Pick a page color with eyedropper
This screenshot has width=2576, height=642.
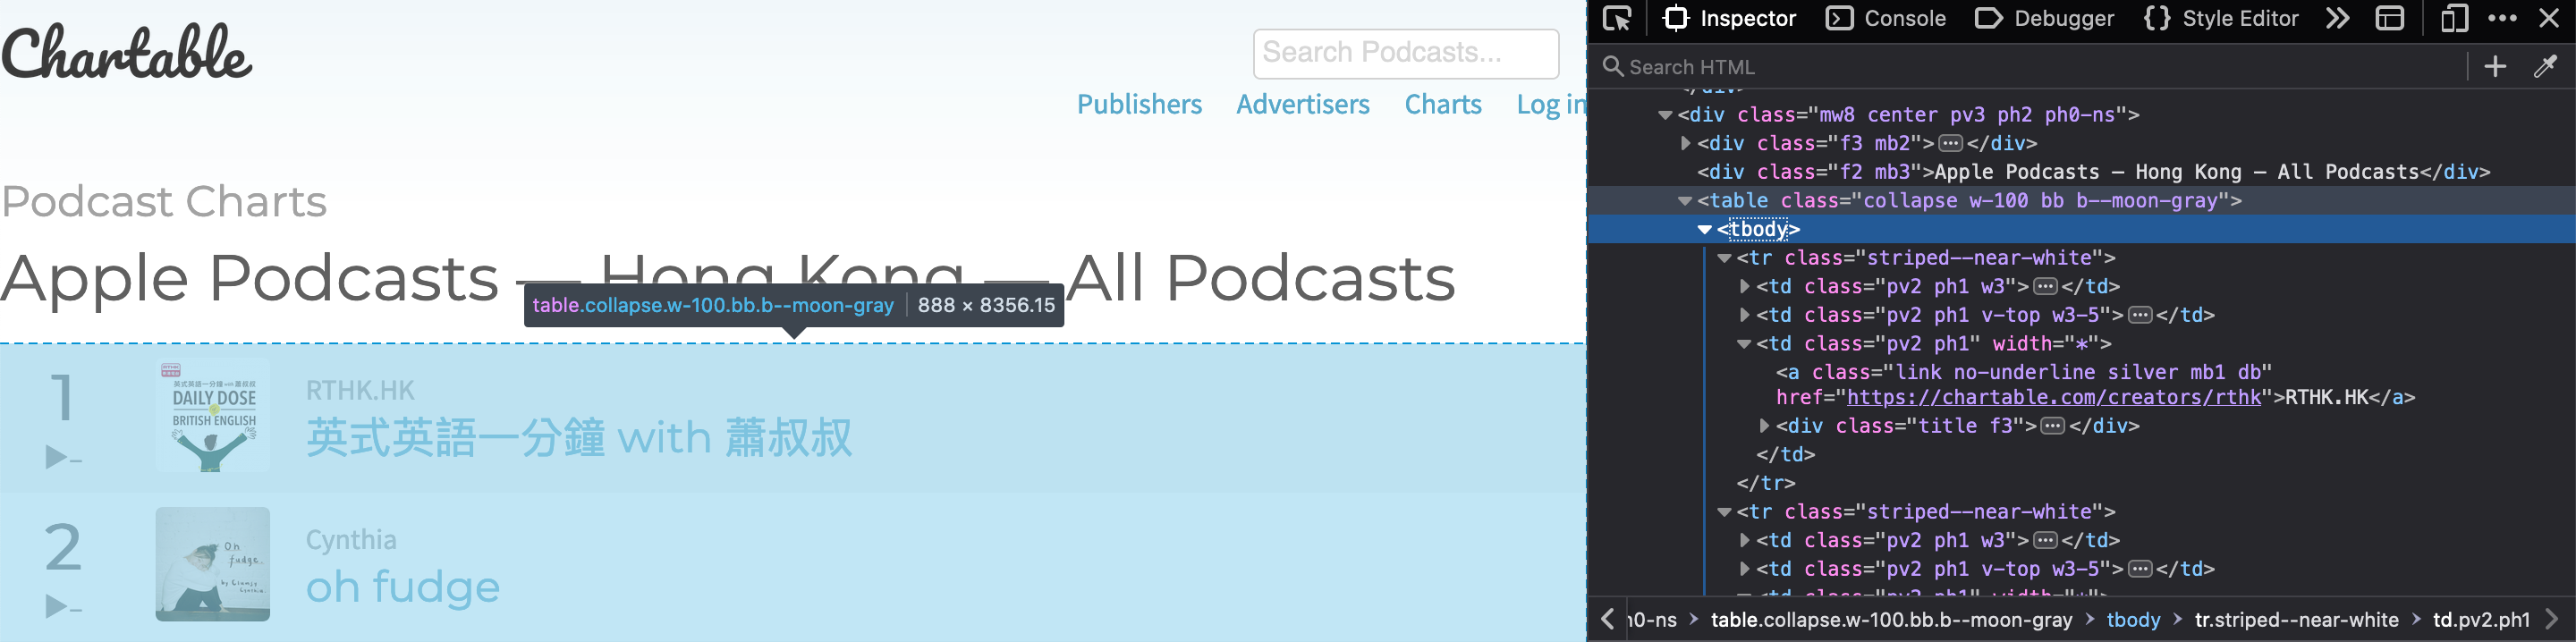[x=2545, y=67]
